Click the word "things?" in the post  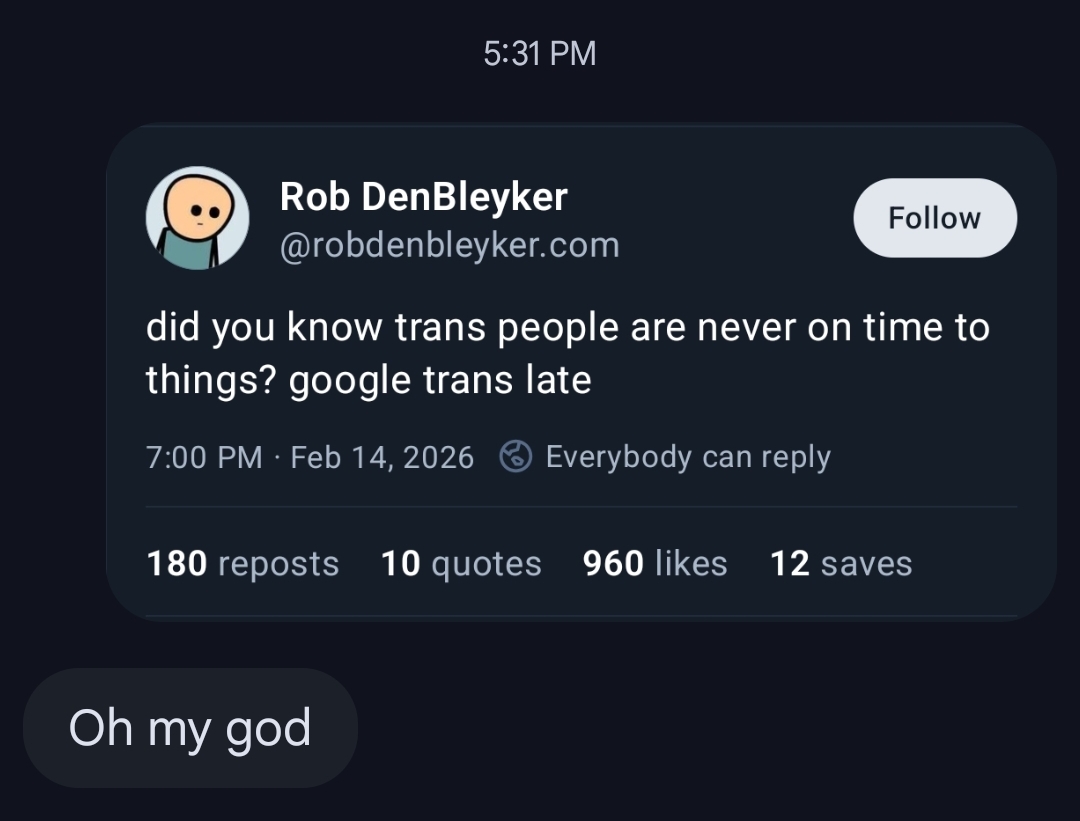tap(211, 380)
